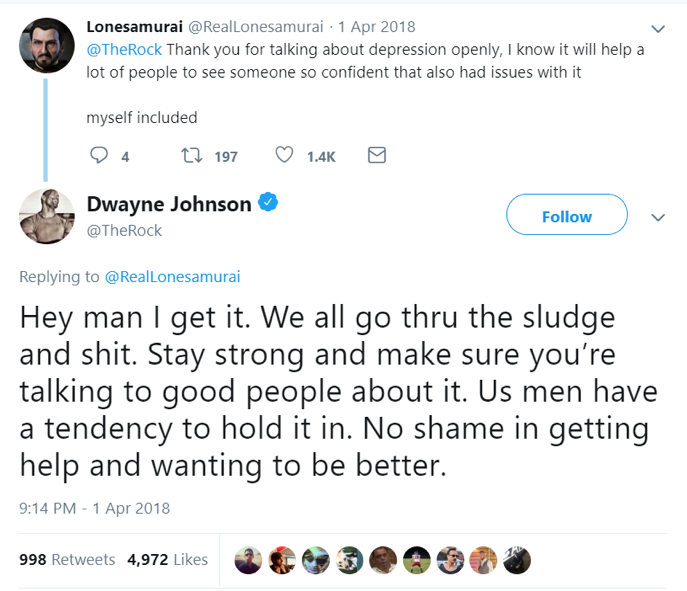The height and width of the screenshot is (591, 687).
Task: Open Dwayne Johnson's profile picture
Action: (47, 216)
